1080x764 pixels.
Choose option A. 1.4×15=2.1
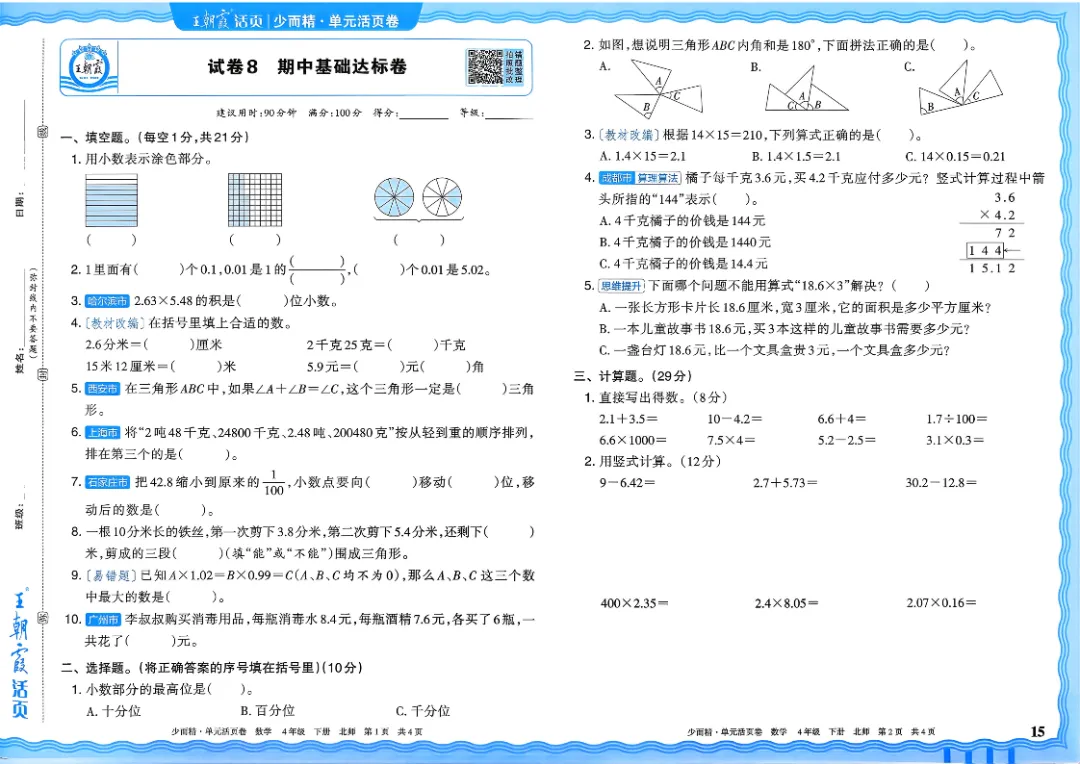tap(643, 156)
